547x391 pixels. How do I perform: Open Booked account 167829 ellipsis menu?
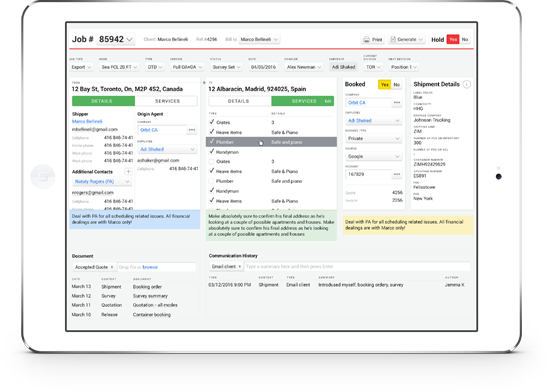[397, 174]
